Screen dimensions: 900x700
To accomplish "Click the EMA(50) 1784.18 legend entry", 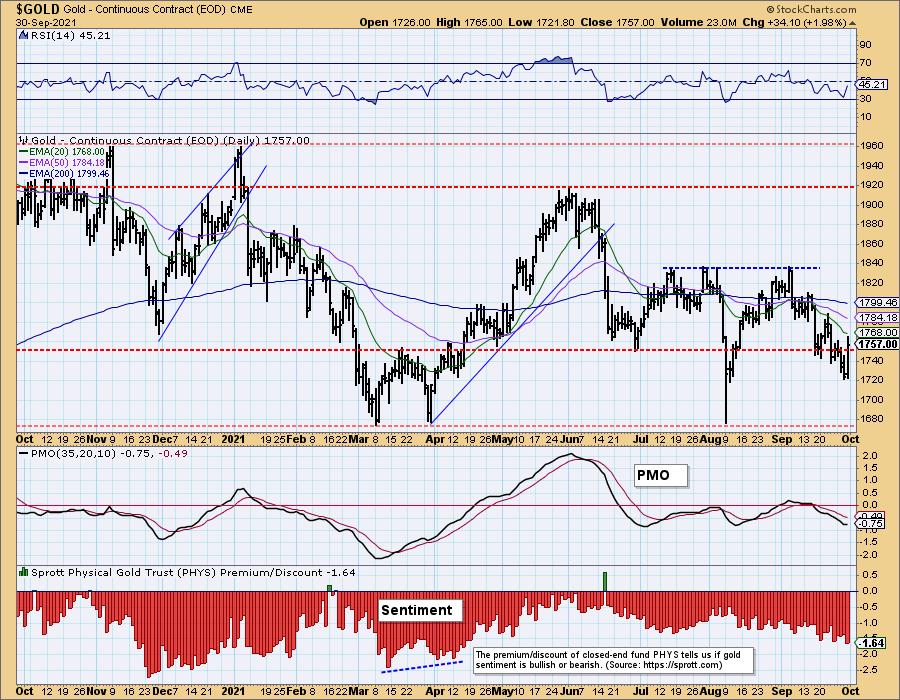I will (x=61, y=162).
